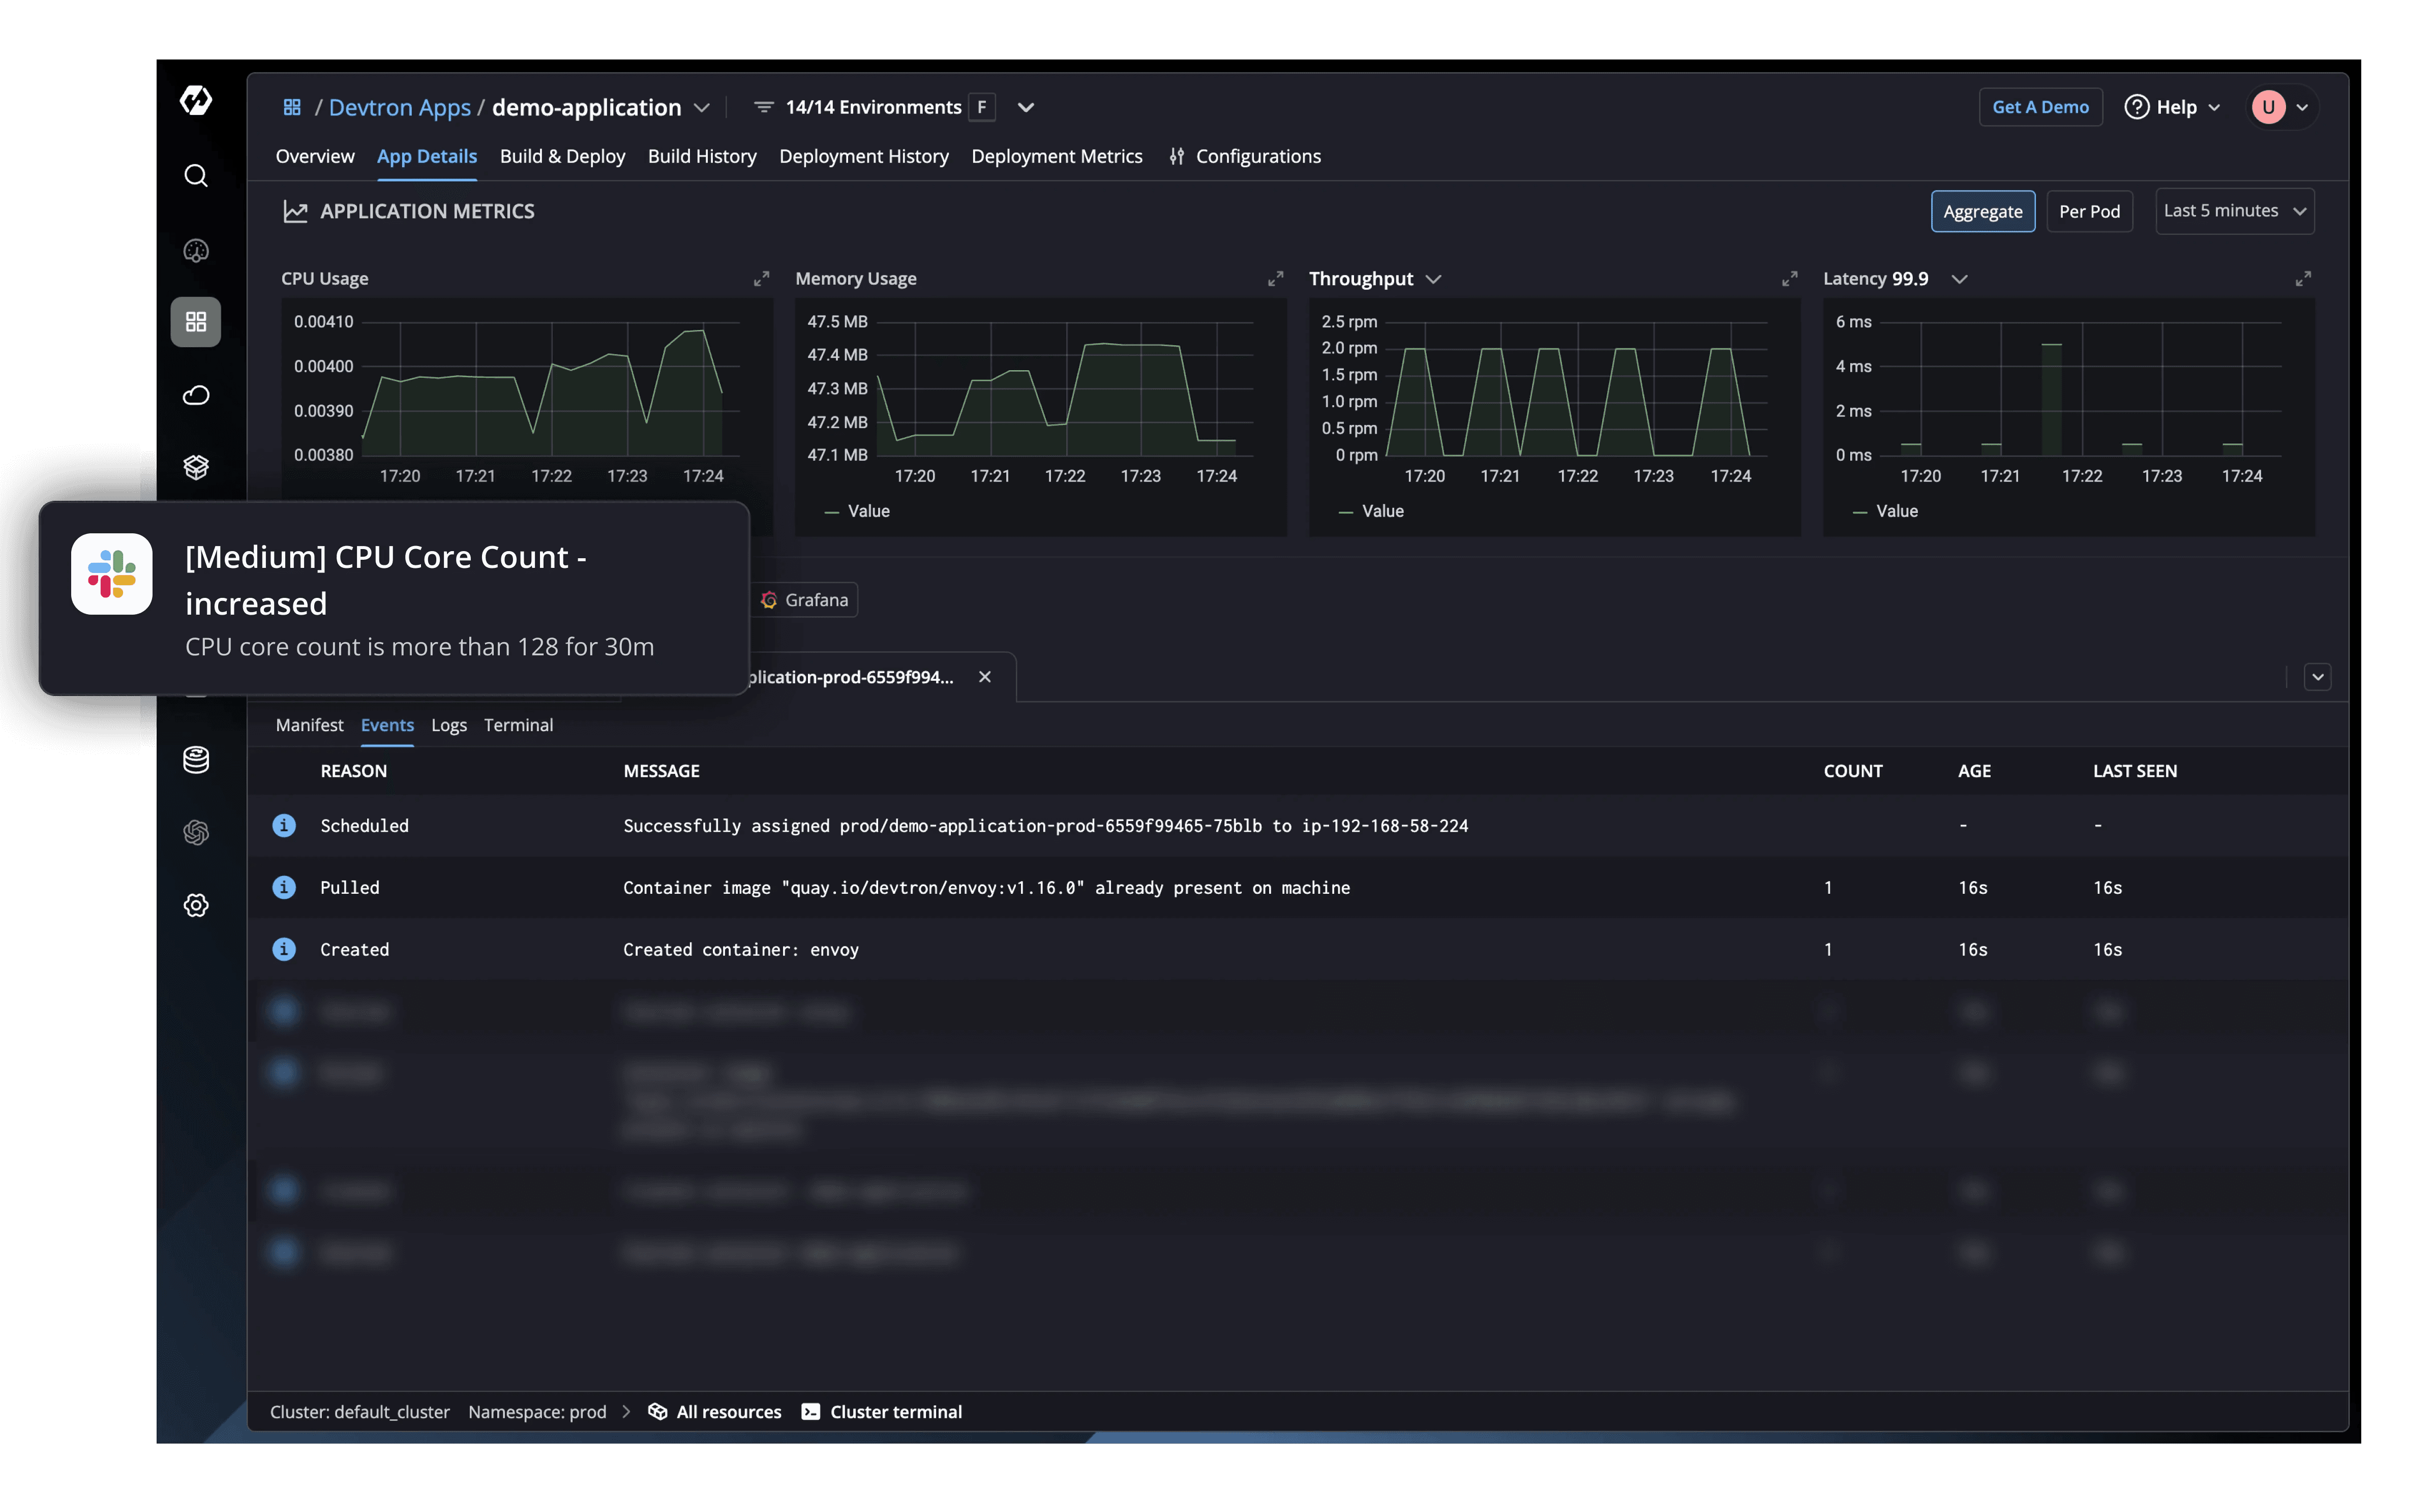Click the stacked layers icon in sidebar
The width and height of the screenshot is (2436, 1512).
[196, 467]
